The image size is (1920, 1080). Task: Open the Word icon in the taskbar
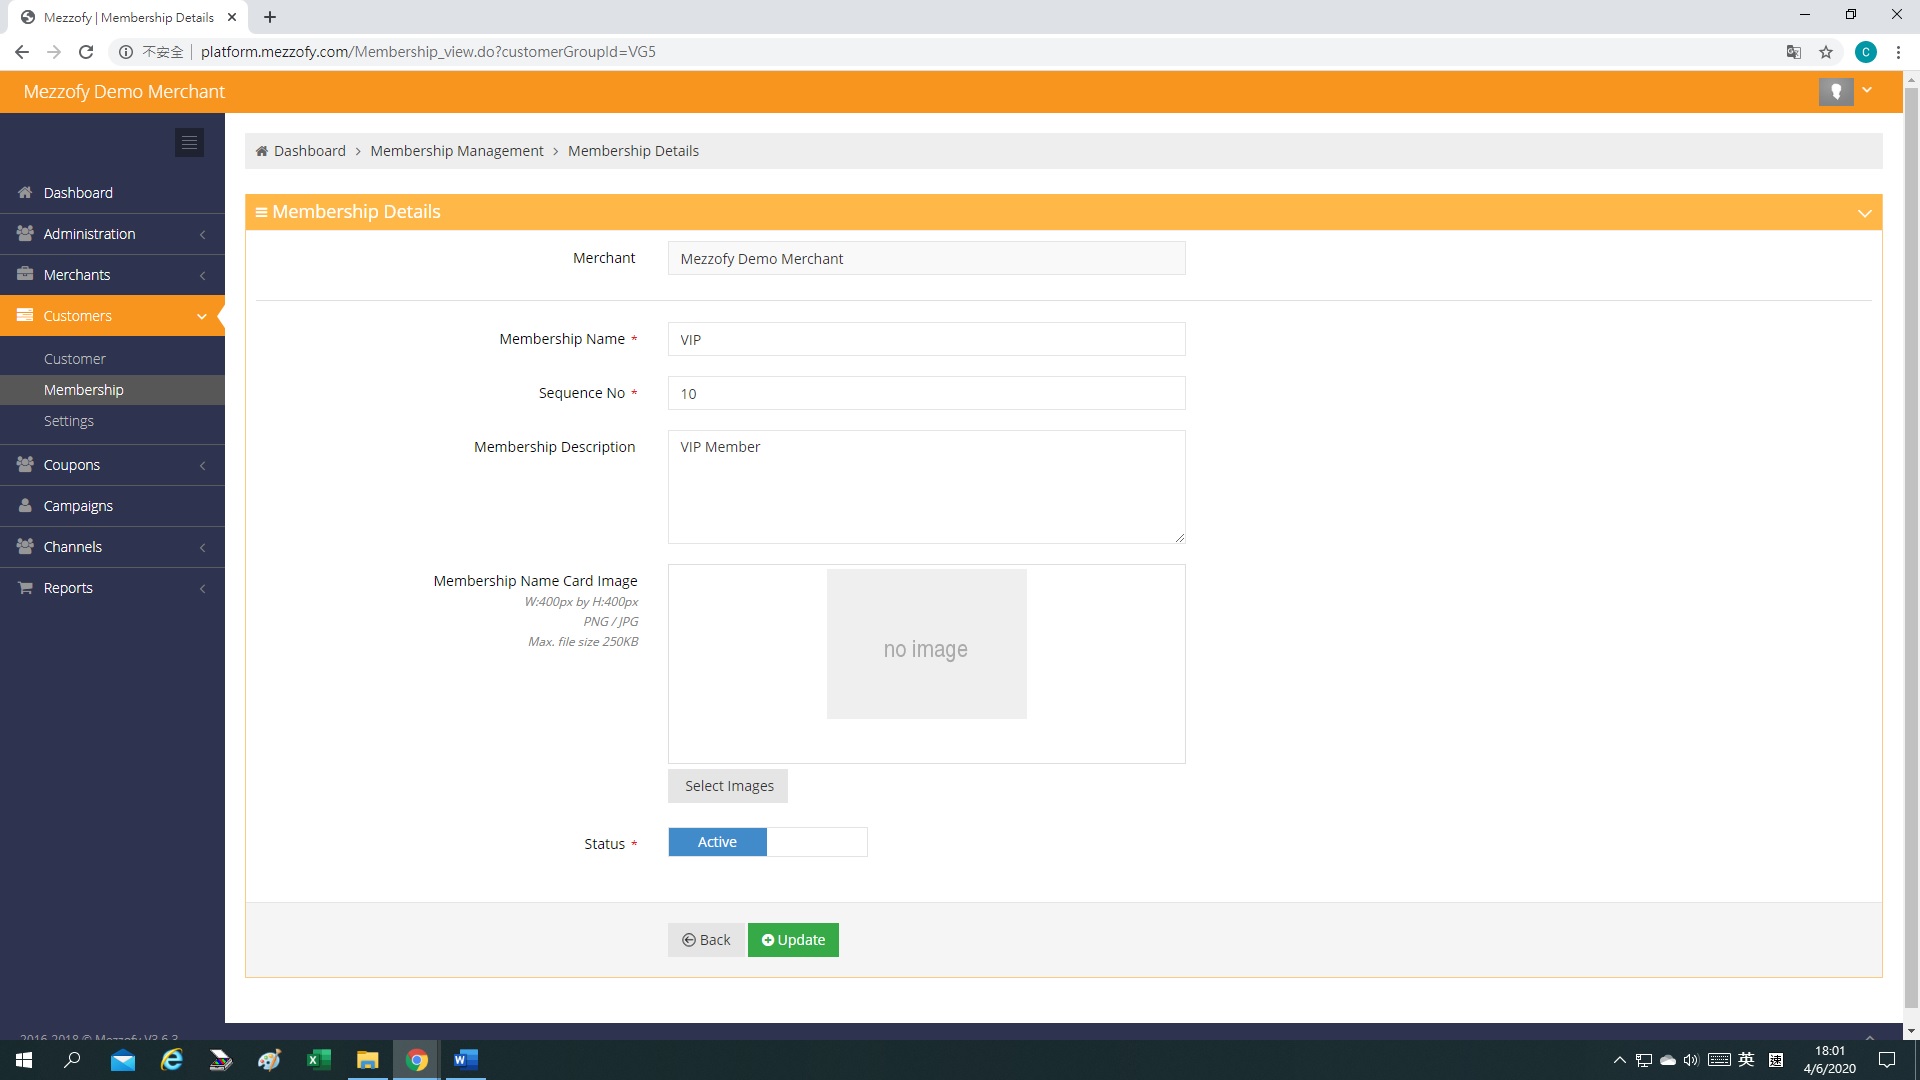(465, 1060)
